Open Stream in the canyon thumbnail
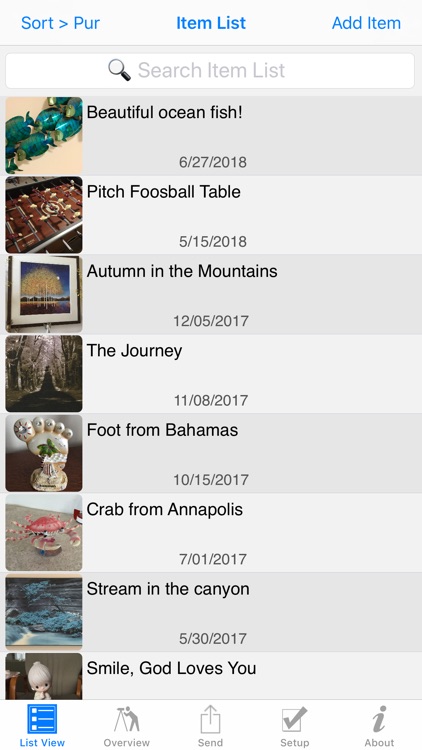Viewport: 422px width, 750px height. [x=44, y=612]
